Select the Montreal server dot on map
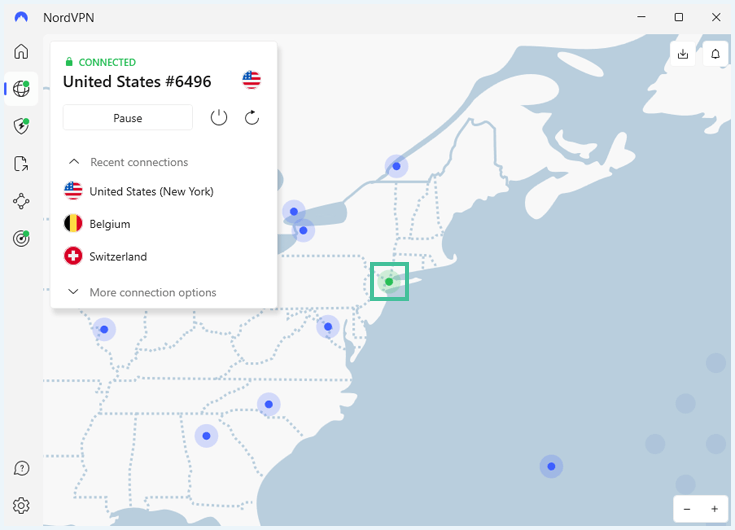The height and width of the screenshot is (530, 735). point(397,166)
